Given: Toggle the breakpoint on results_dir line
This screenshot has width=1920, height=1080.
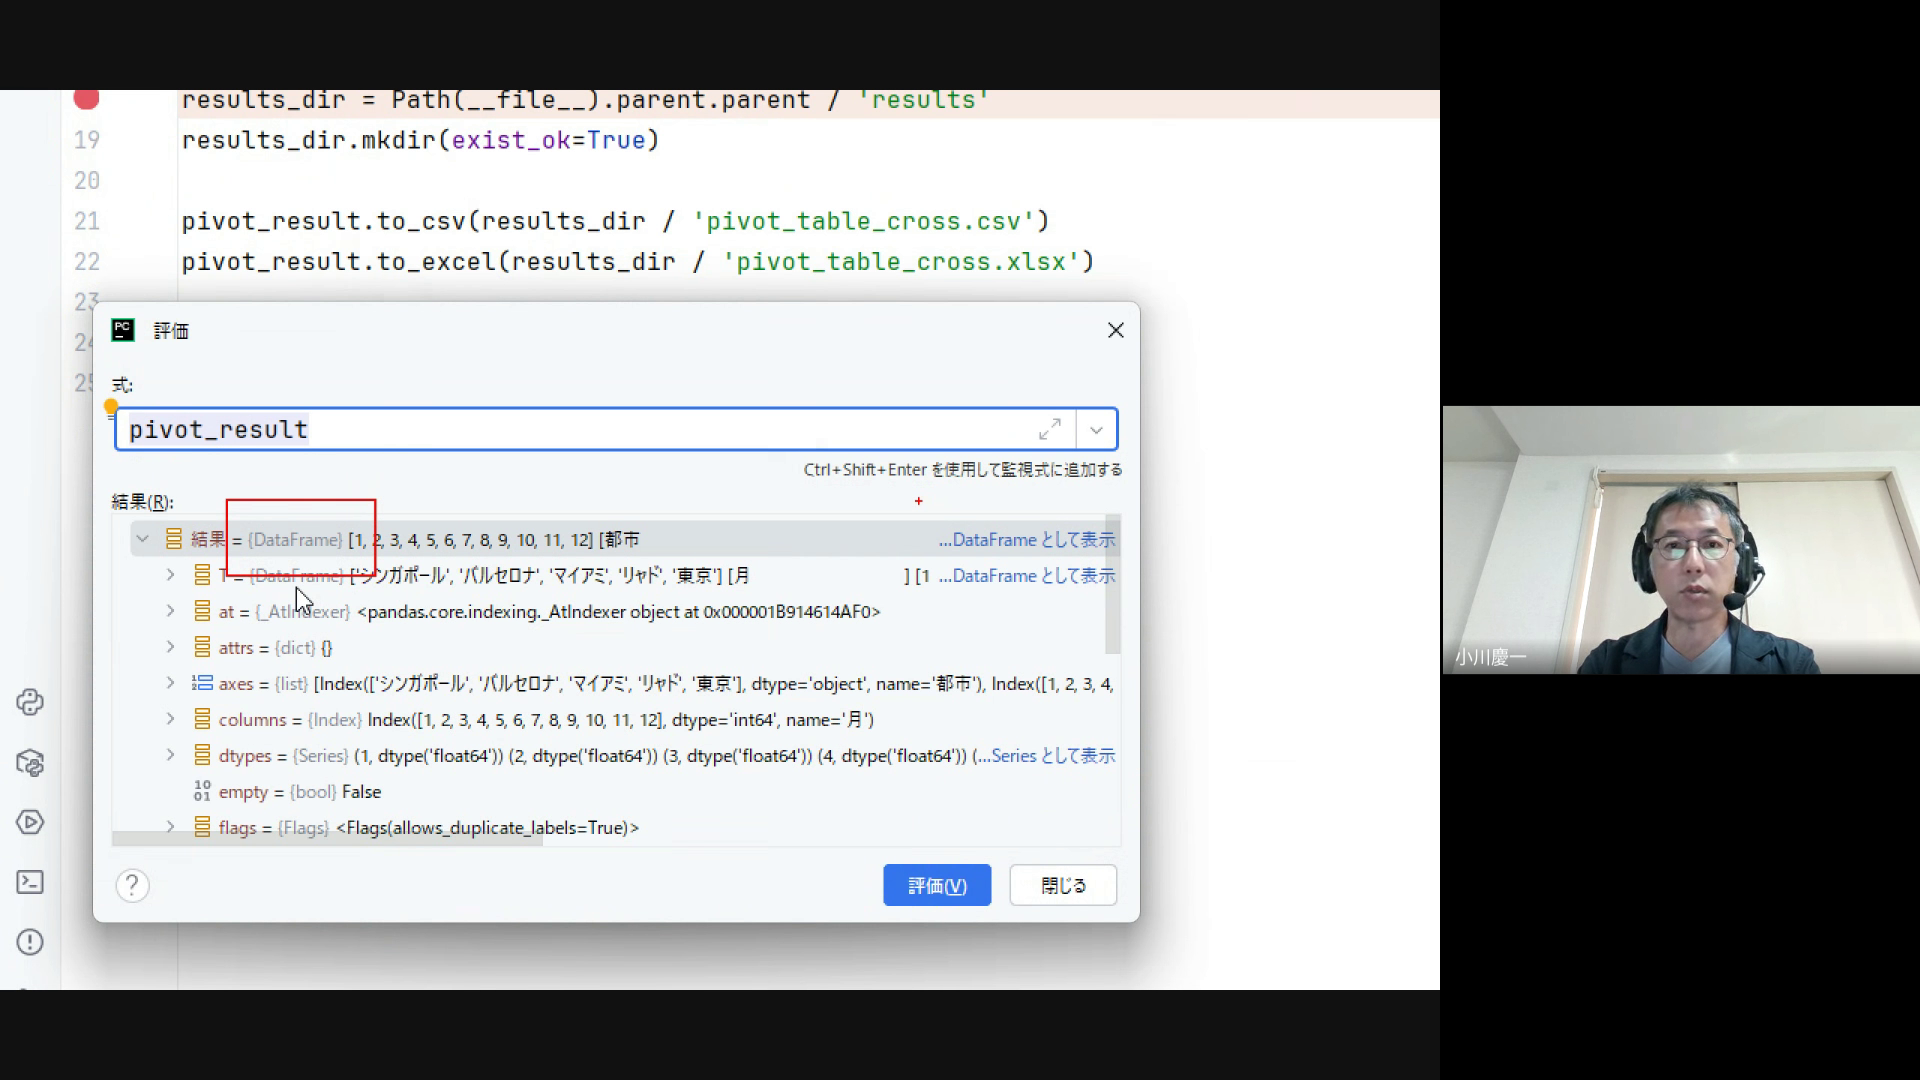Looking at the screenshot, I should (x=86, y=99).
